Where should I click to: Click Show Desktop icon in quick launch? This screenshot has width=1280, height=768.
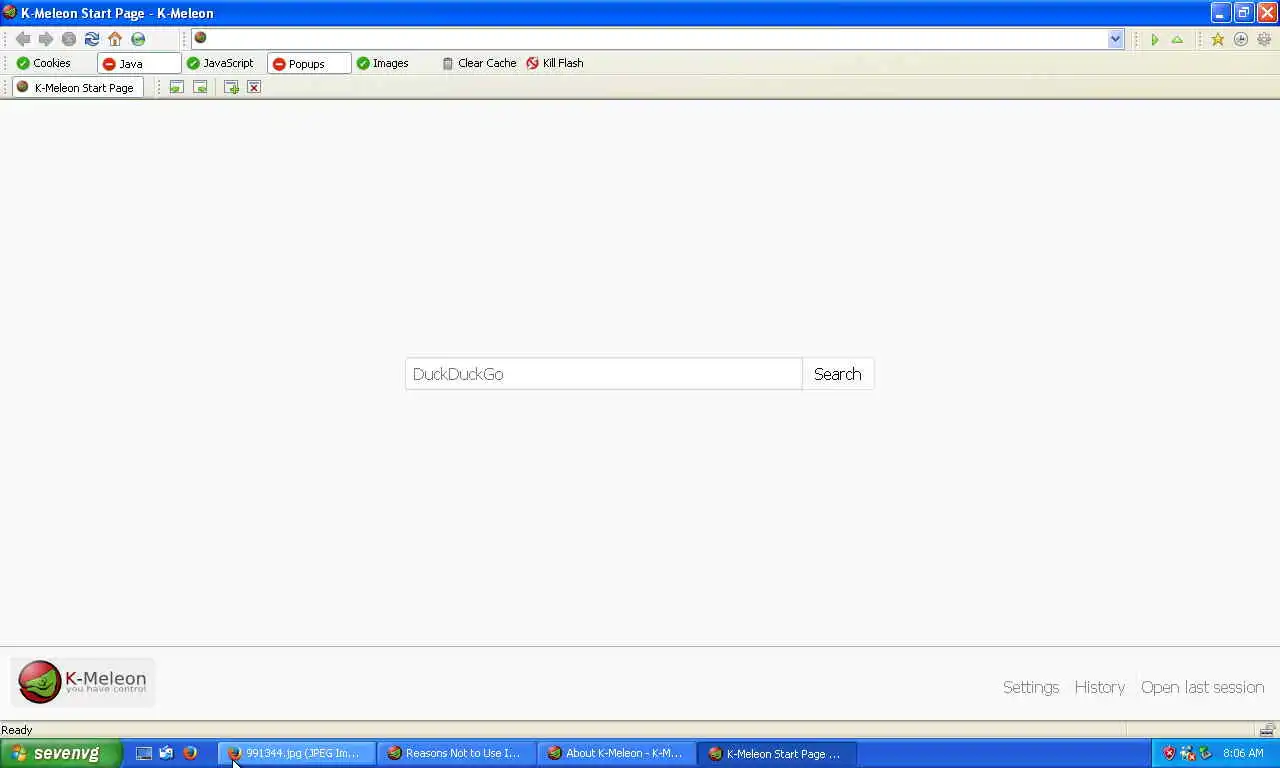point(144,753)
